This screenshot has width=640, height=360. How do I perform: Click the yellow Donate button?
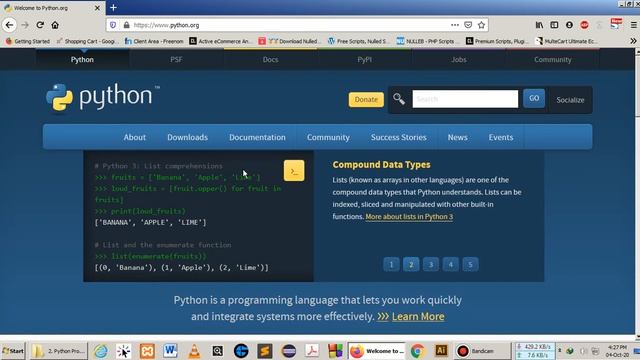click(x=366, y=100)
